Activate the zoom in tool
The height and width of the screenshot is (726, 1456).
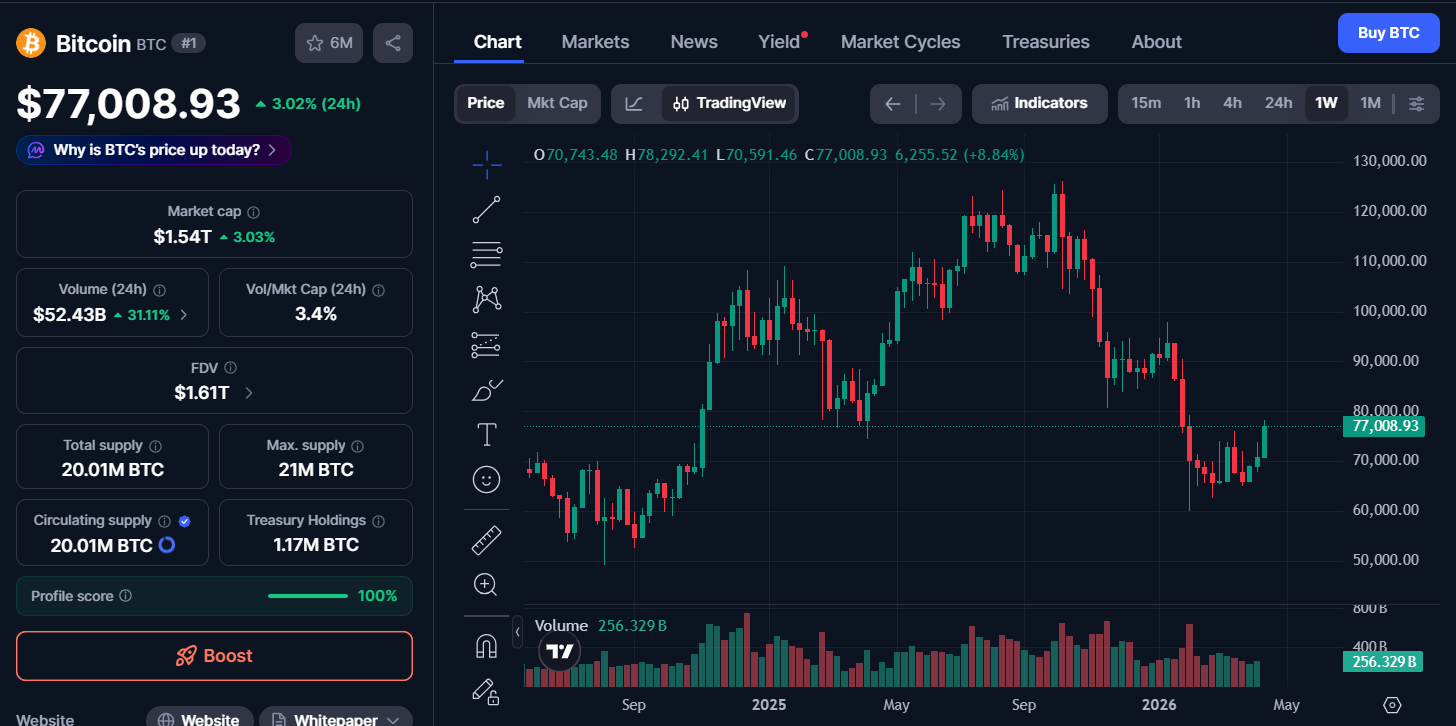click(487, 584)
